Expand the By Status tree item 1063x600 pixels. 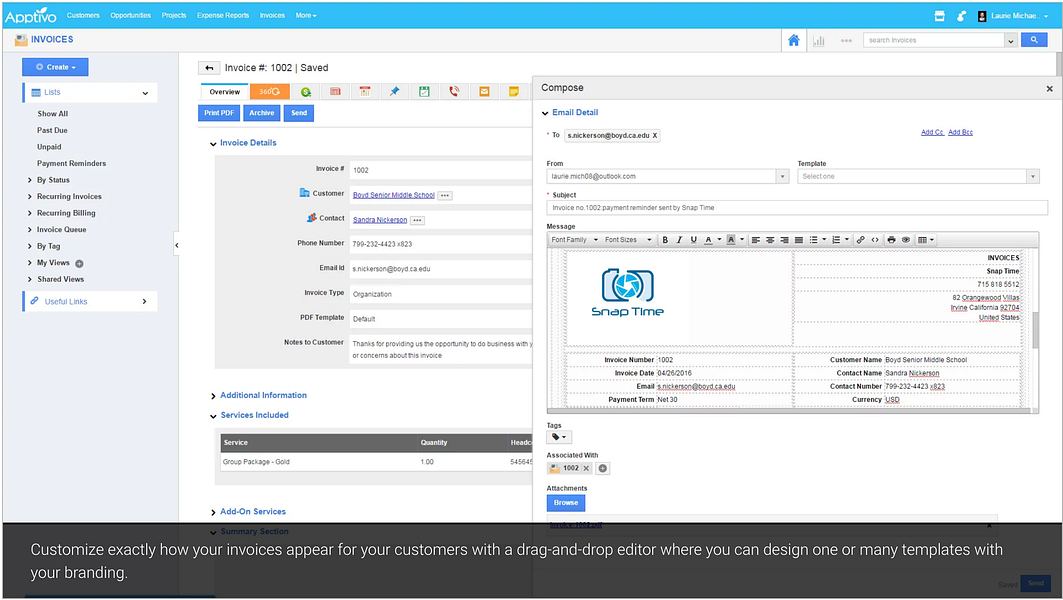[x=30, y=180]
